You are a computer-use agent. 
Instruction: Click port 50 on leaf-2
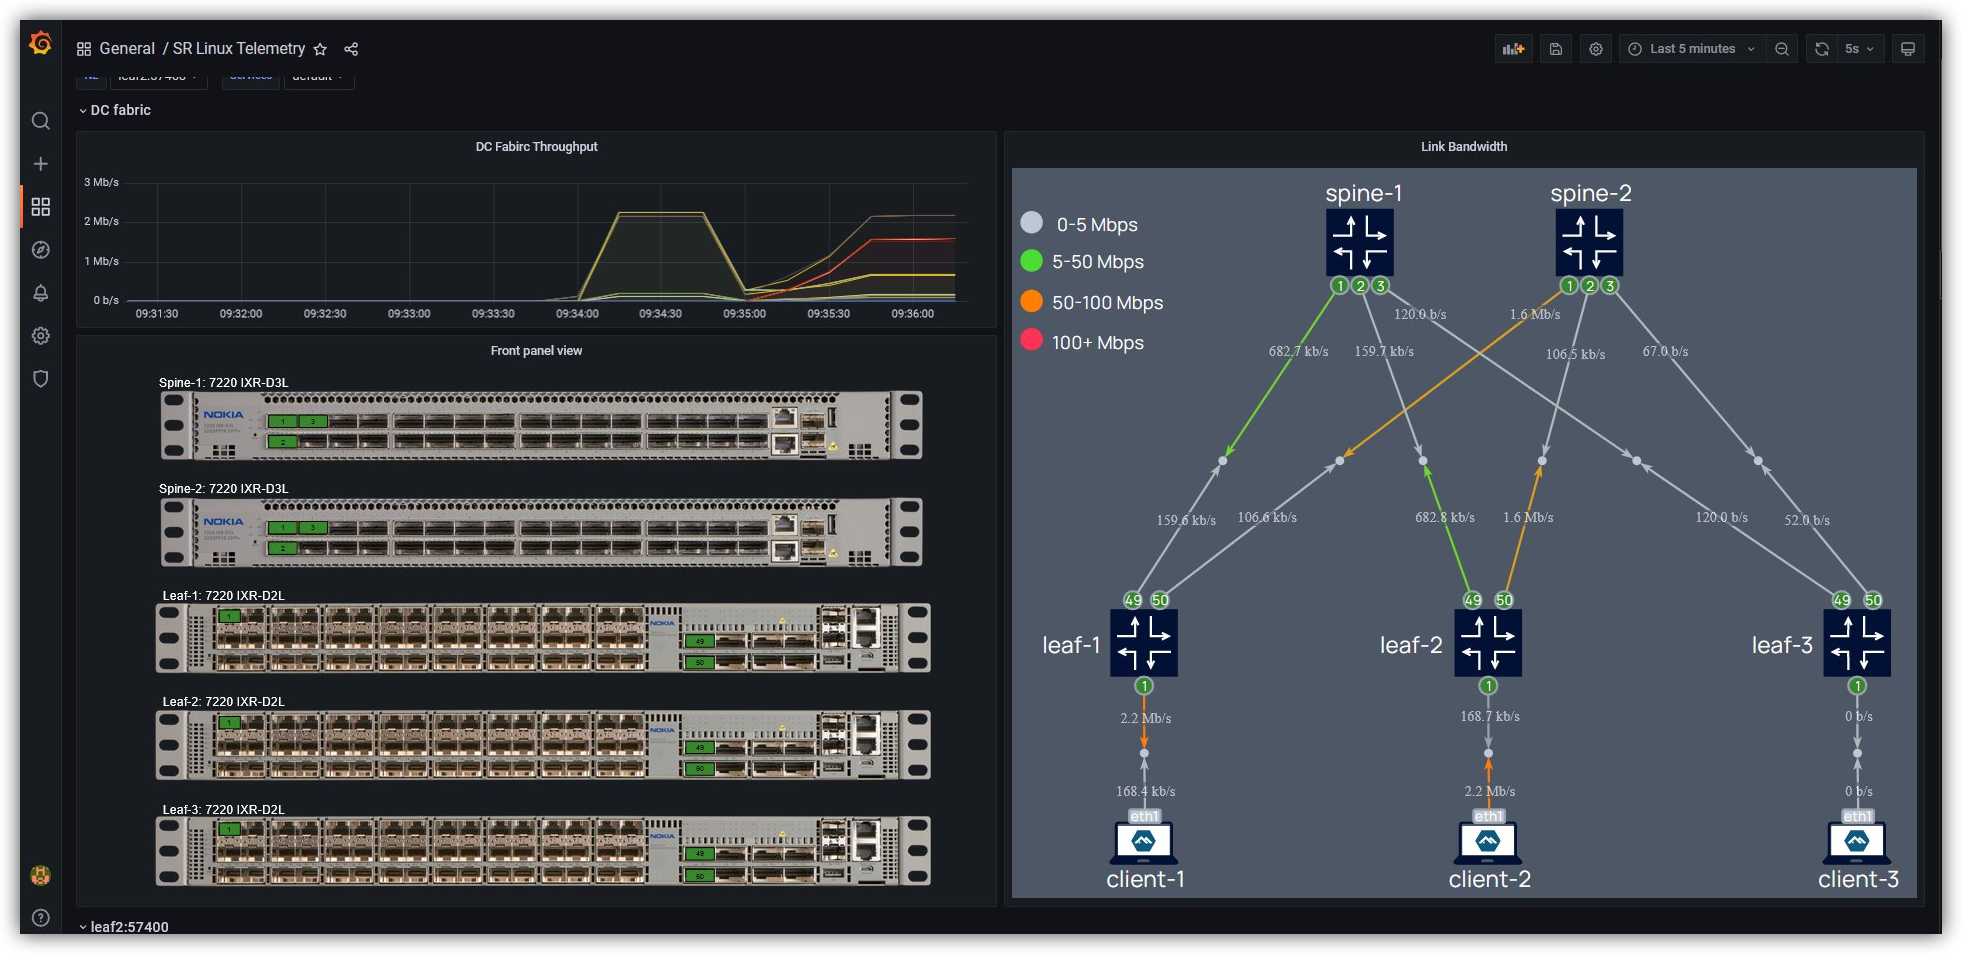click(x=1504, y=600)
